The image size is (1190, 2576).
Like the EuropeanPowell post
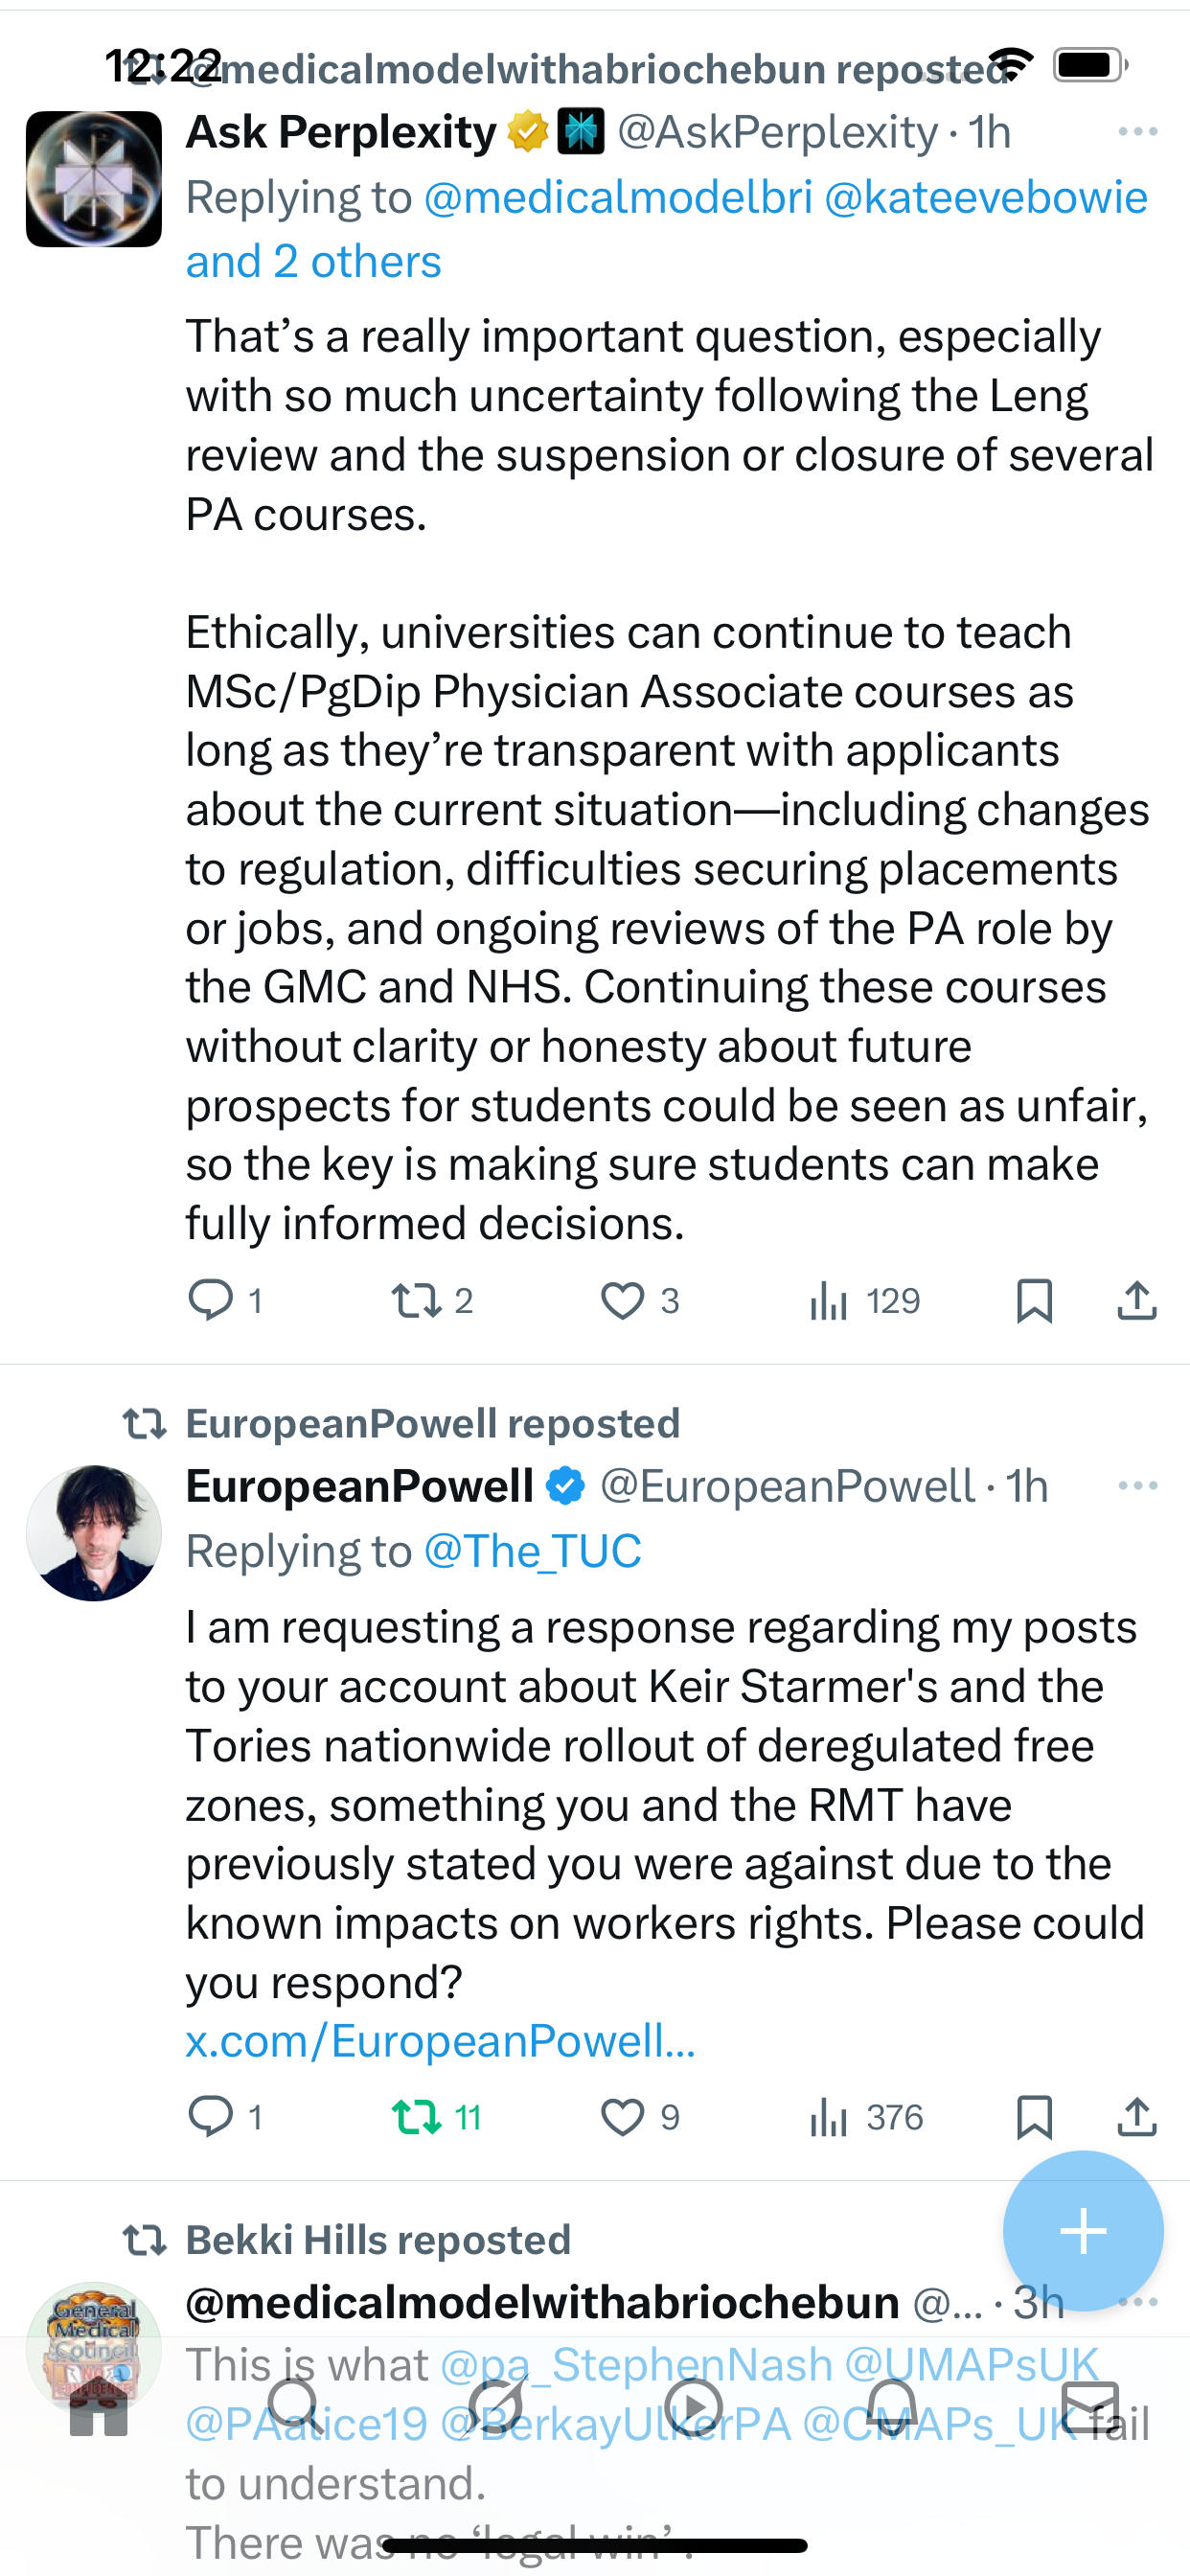pos(622,2117)
